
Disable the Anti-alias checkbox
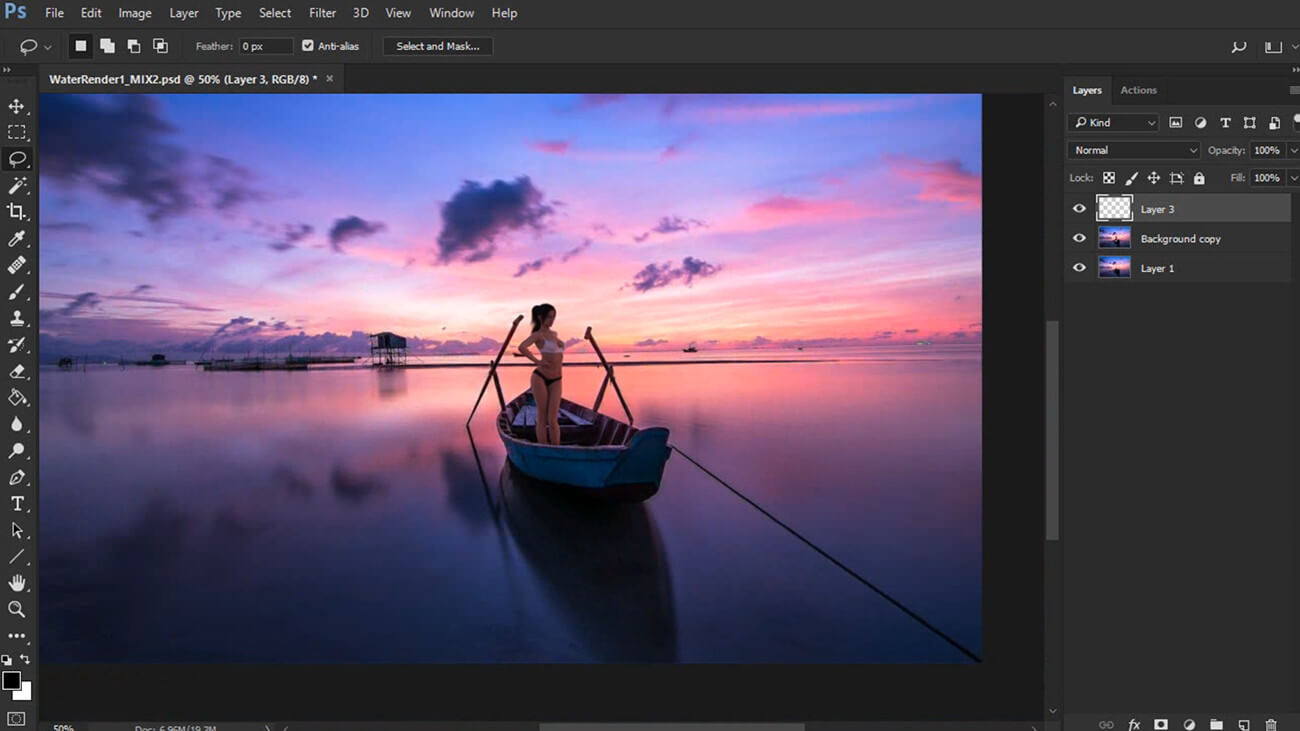tap(308, 46)
